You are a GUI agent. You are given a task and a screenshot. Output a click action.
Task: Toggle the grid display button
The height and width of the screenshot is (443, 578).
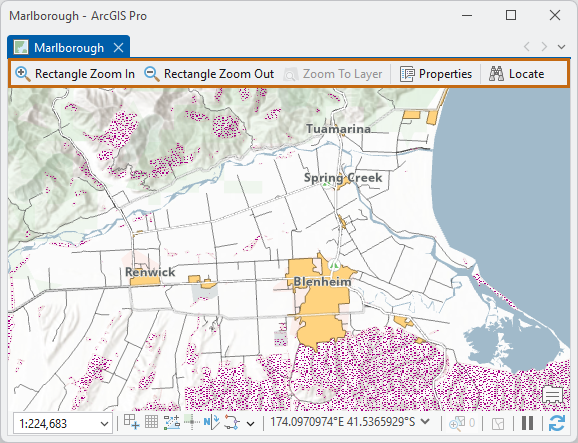[x=152, y=422]
